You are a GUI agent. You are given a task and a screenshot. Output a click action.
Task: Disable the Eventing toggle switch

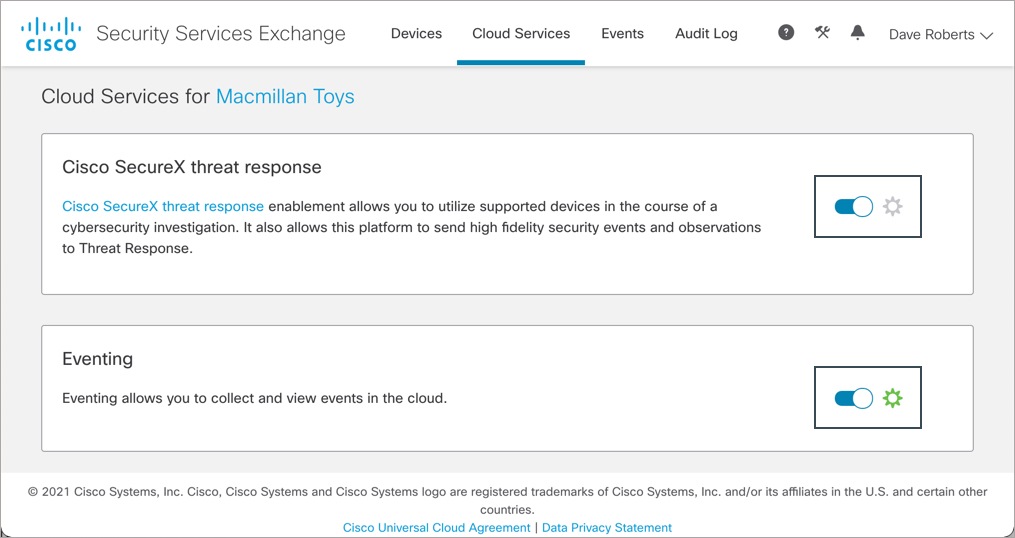854,398
